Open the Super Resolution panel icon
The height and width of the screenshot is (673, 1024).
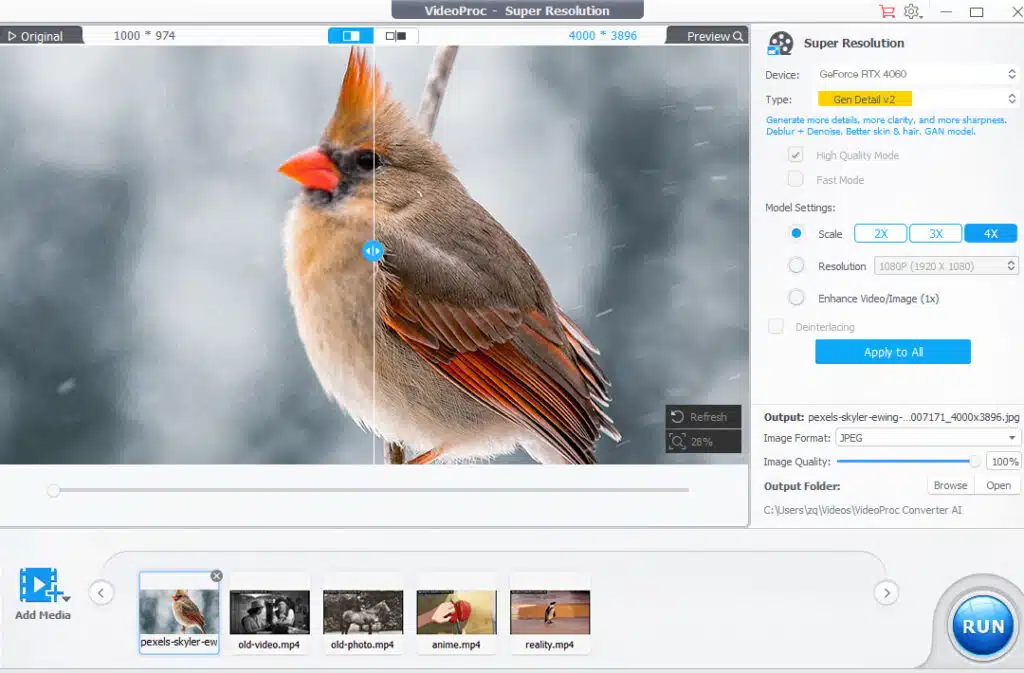[x=780, y=42]
